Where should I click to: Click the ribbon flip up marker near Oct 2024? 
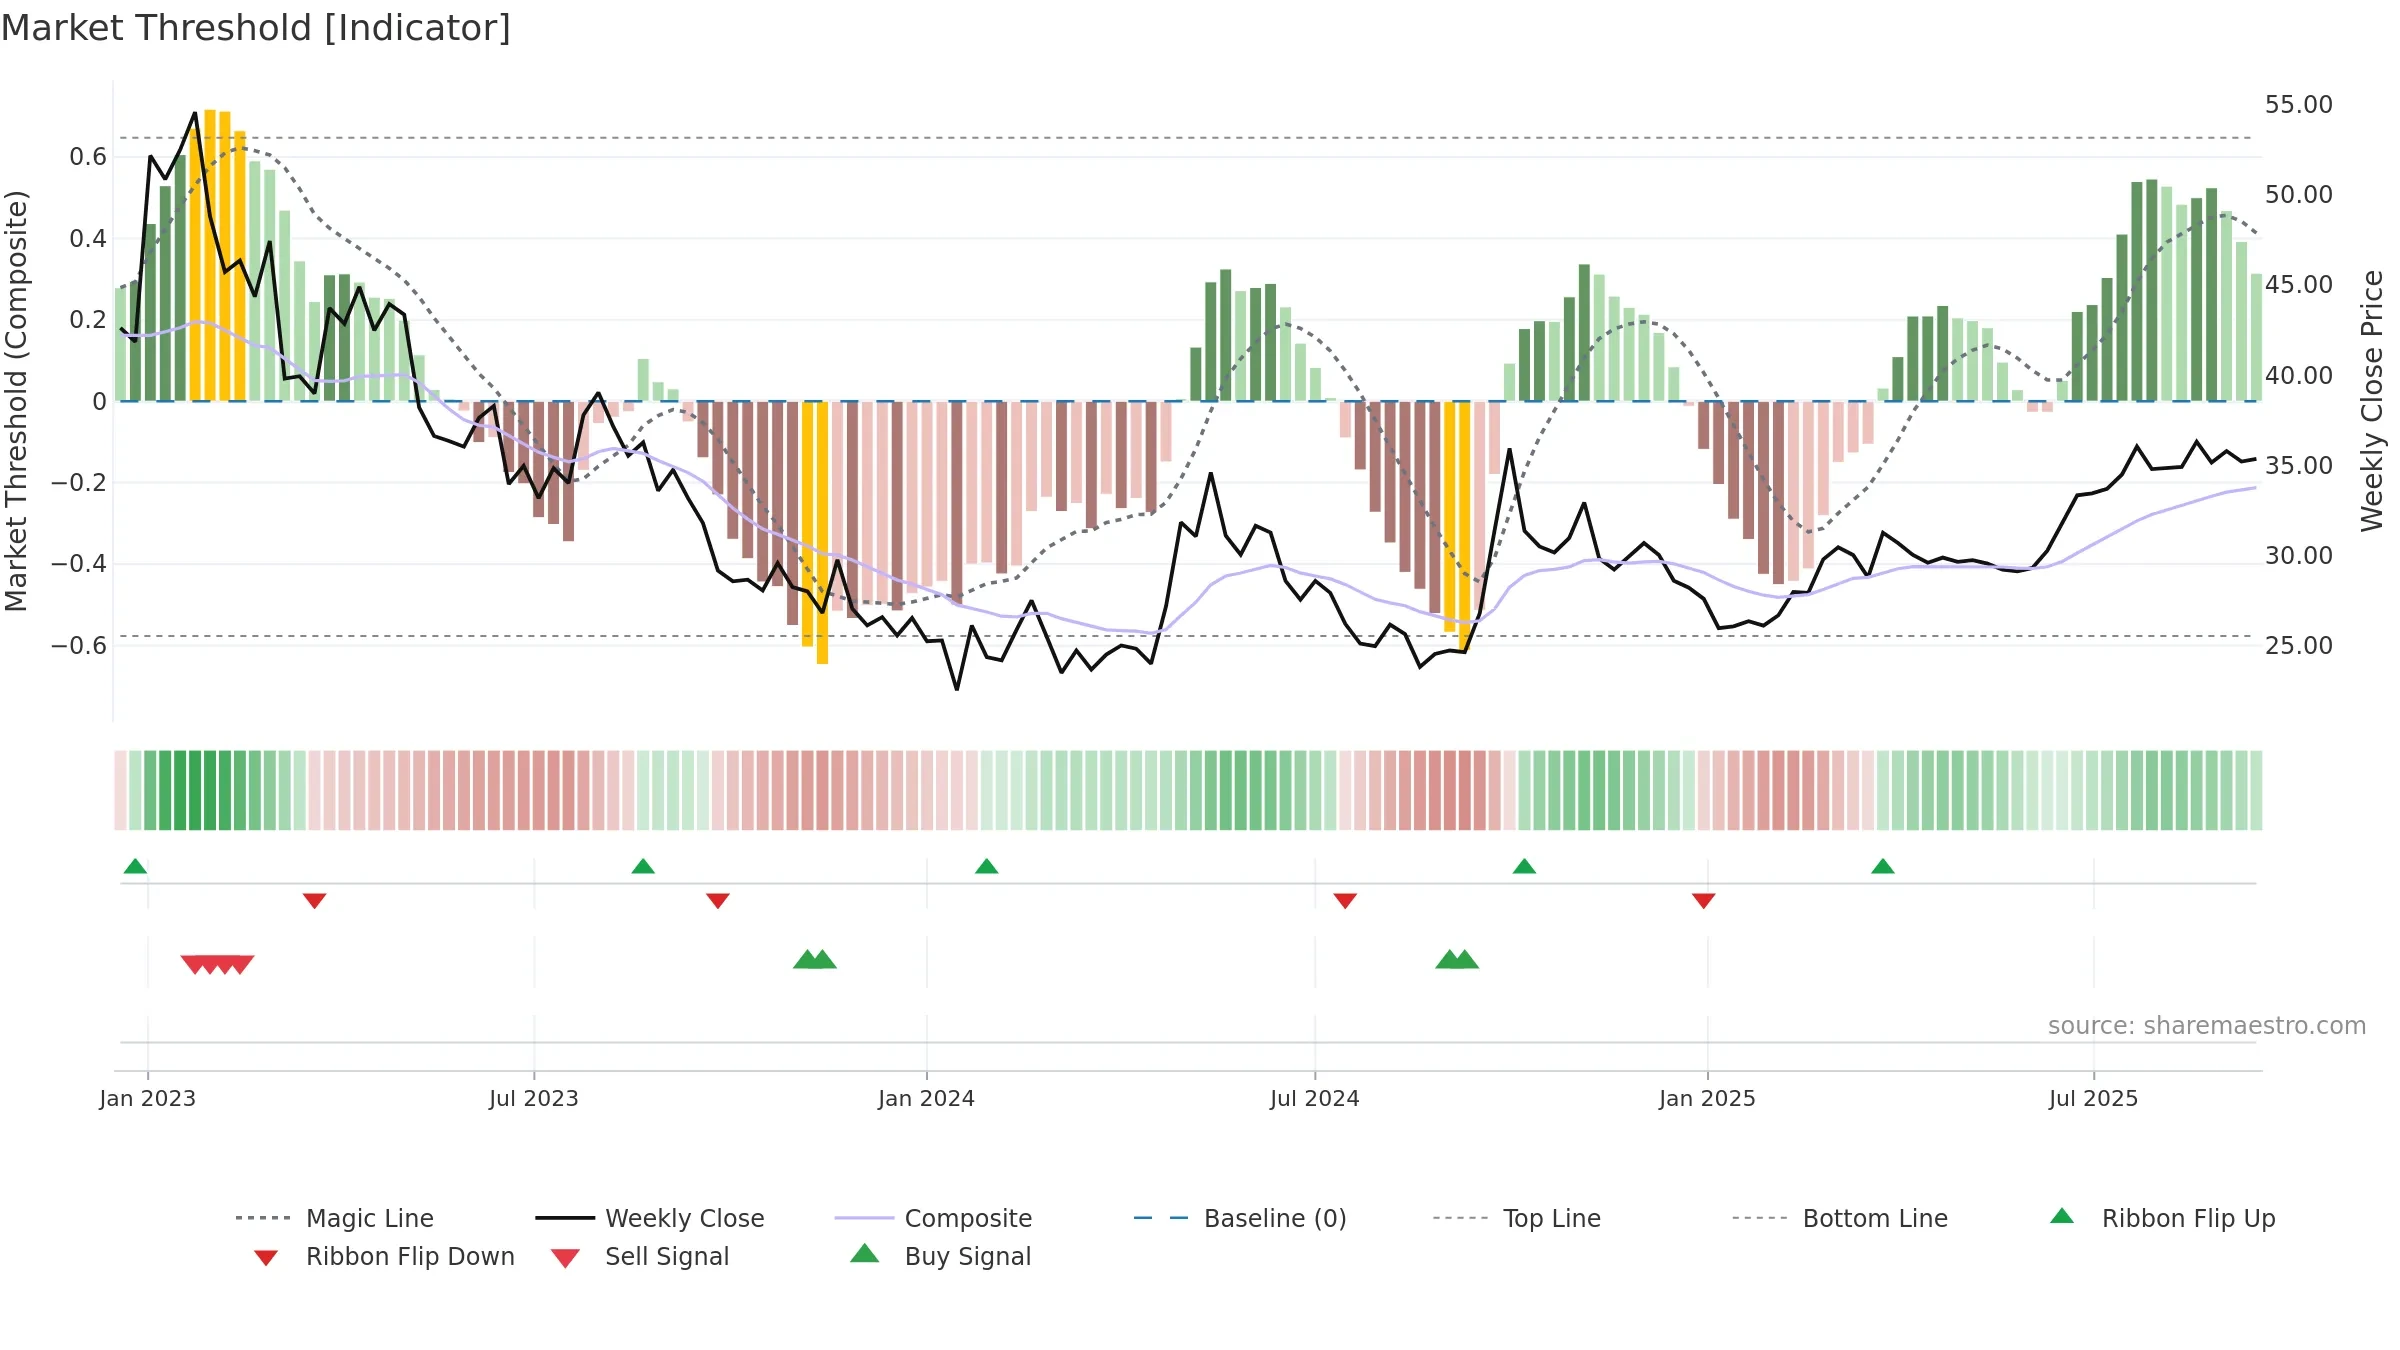pos(1524,866)
